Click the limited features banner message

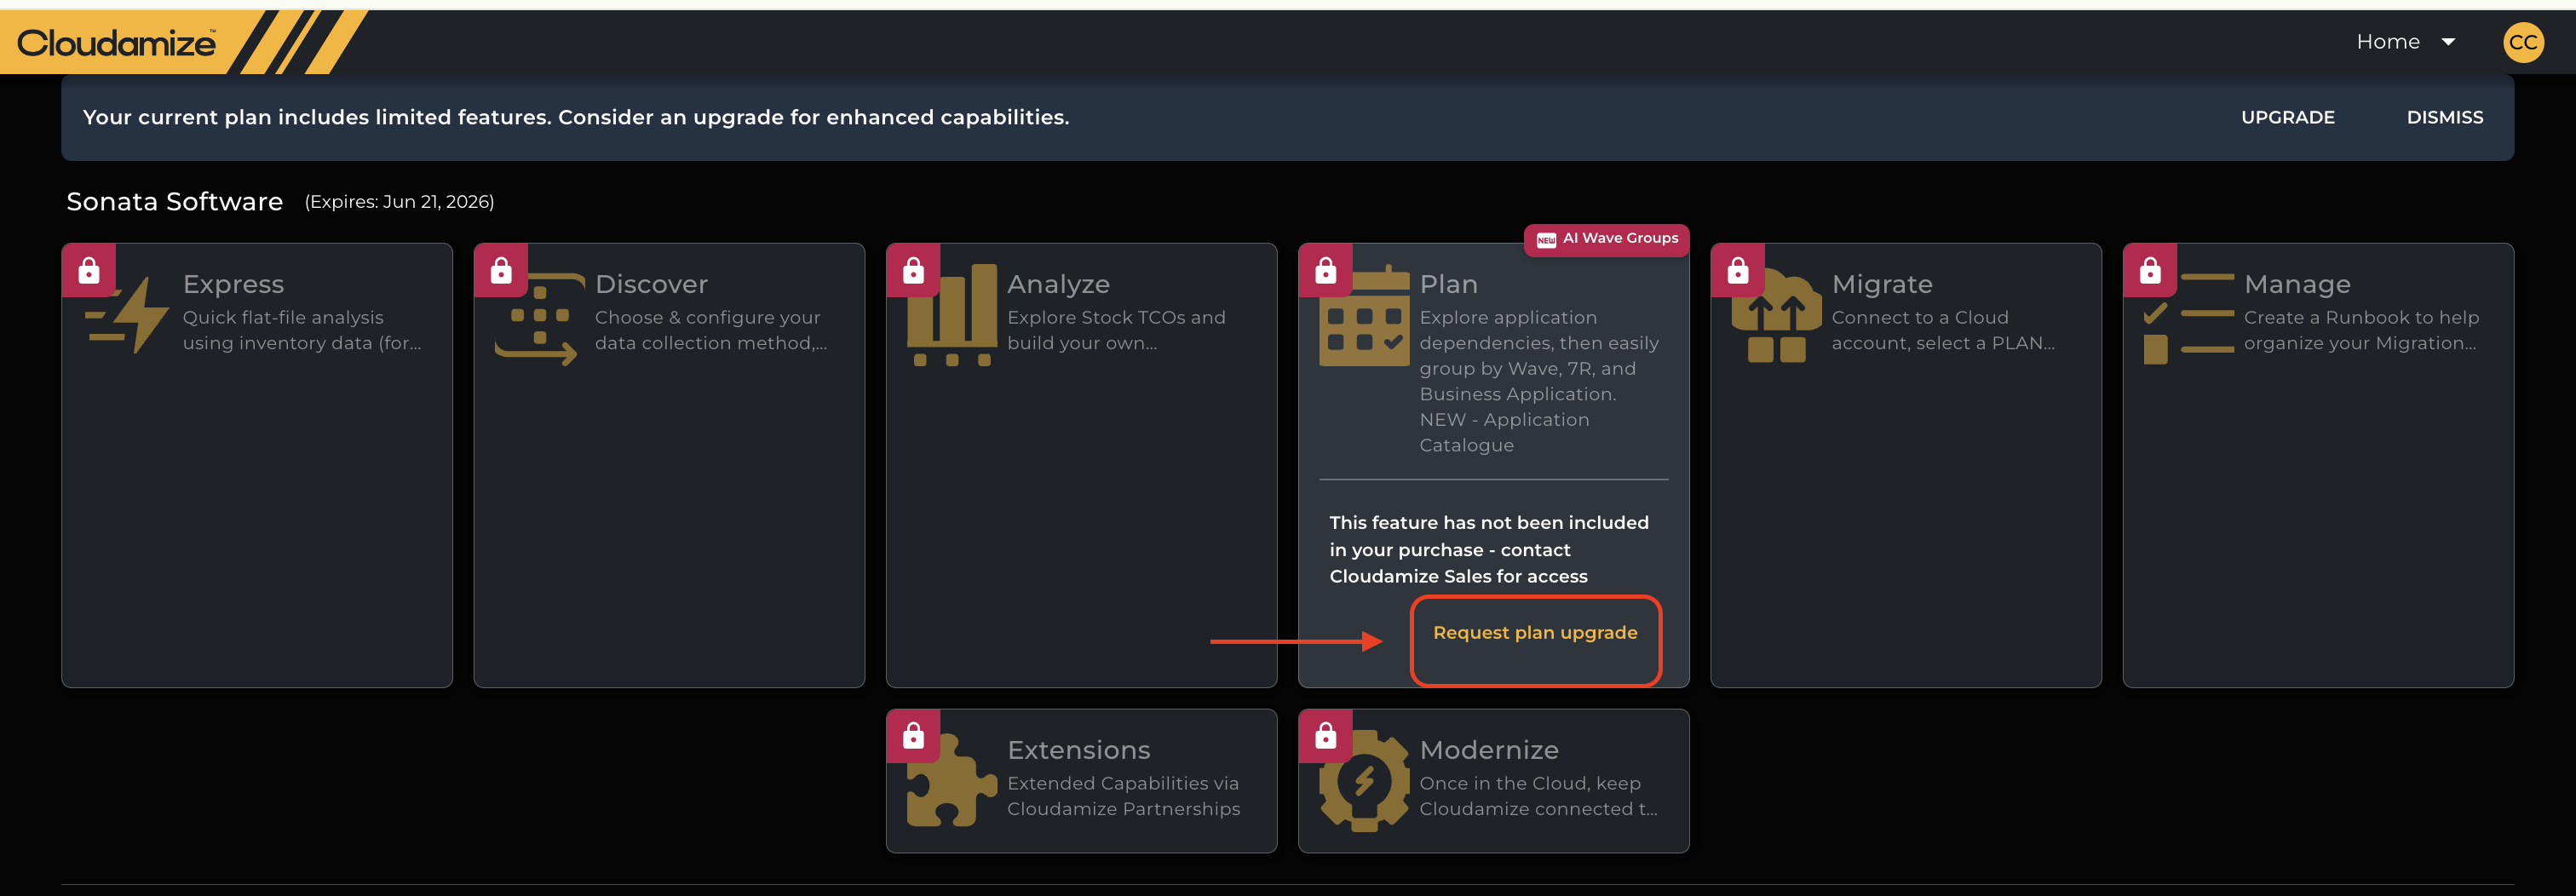[576, 117]
